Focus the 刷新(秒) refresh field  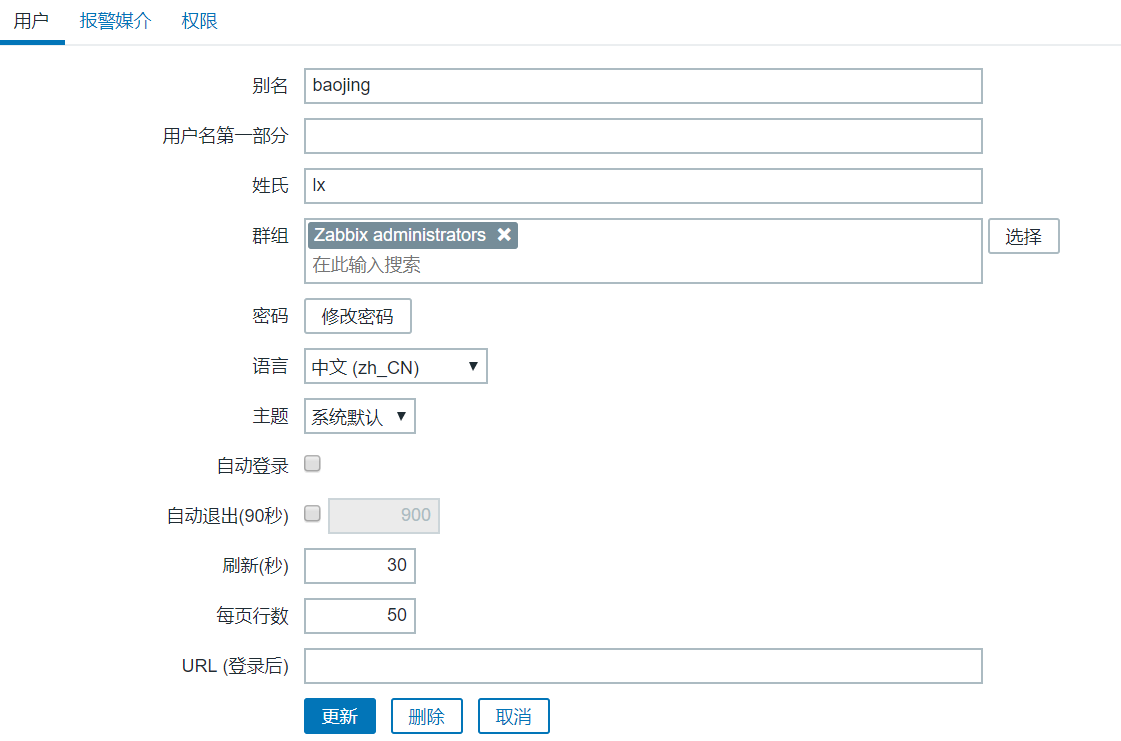(x=359, y=565)
